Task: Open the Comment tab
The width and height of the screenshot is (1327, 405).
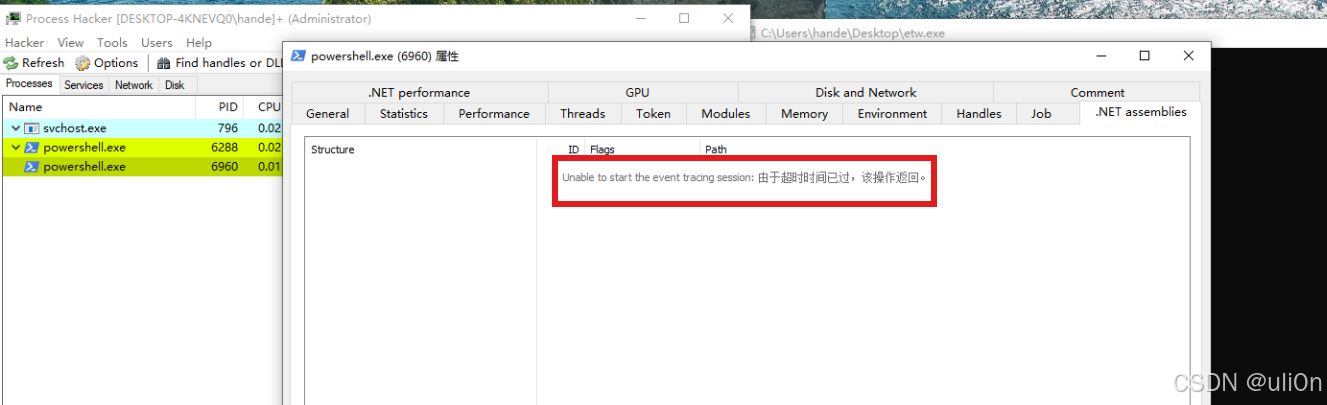Action: pyautogui.click(x=1097, y=92)
